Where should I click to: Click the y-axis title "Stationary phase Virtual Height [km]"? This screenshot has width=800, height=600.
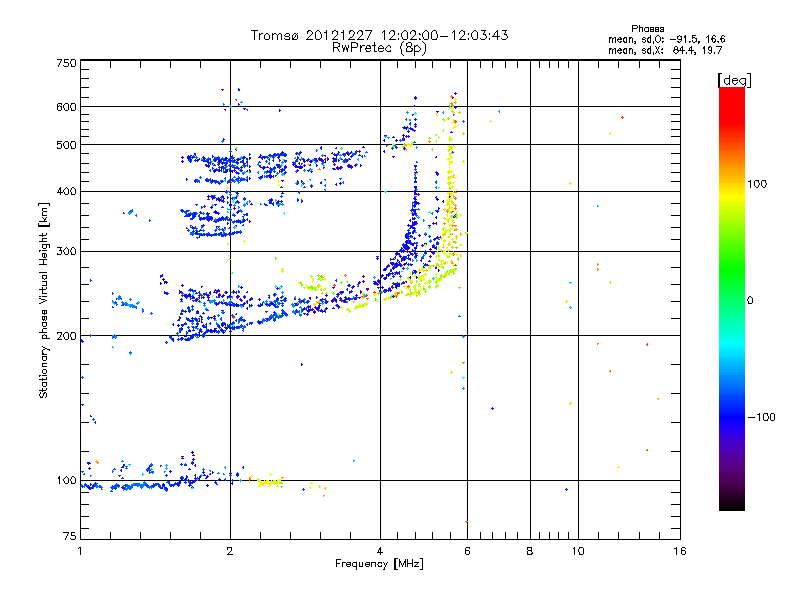click(43, 300)
